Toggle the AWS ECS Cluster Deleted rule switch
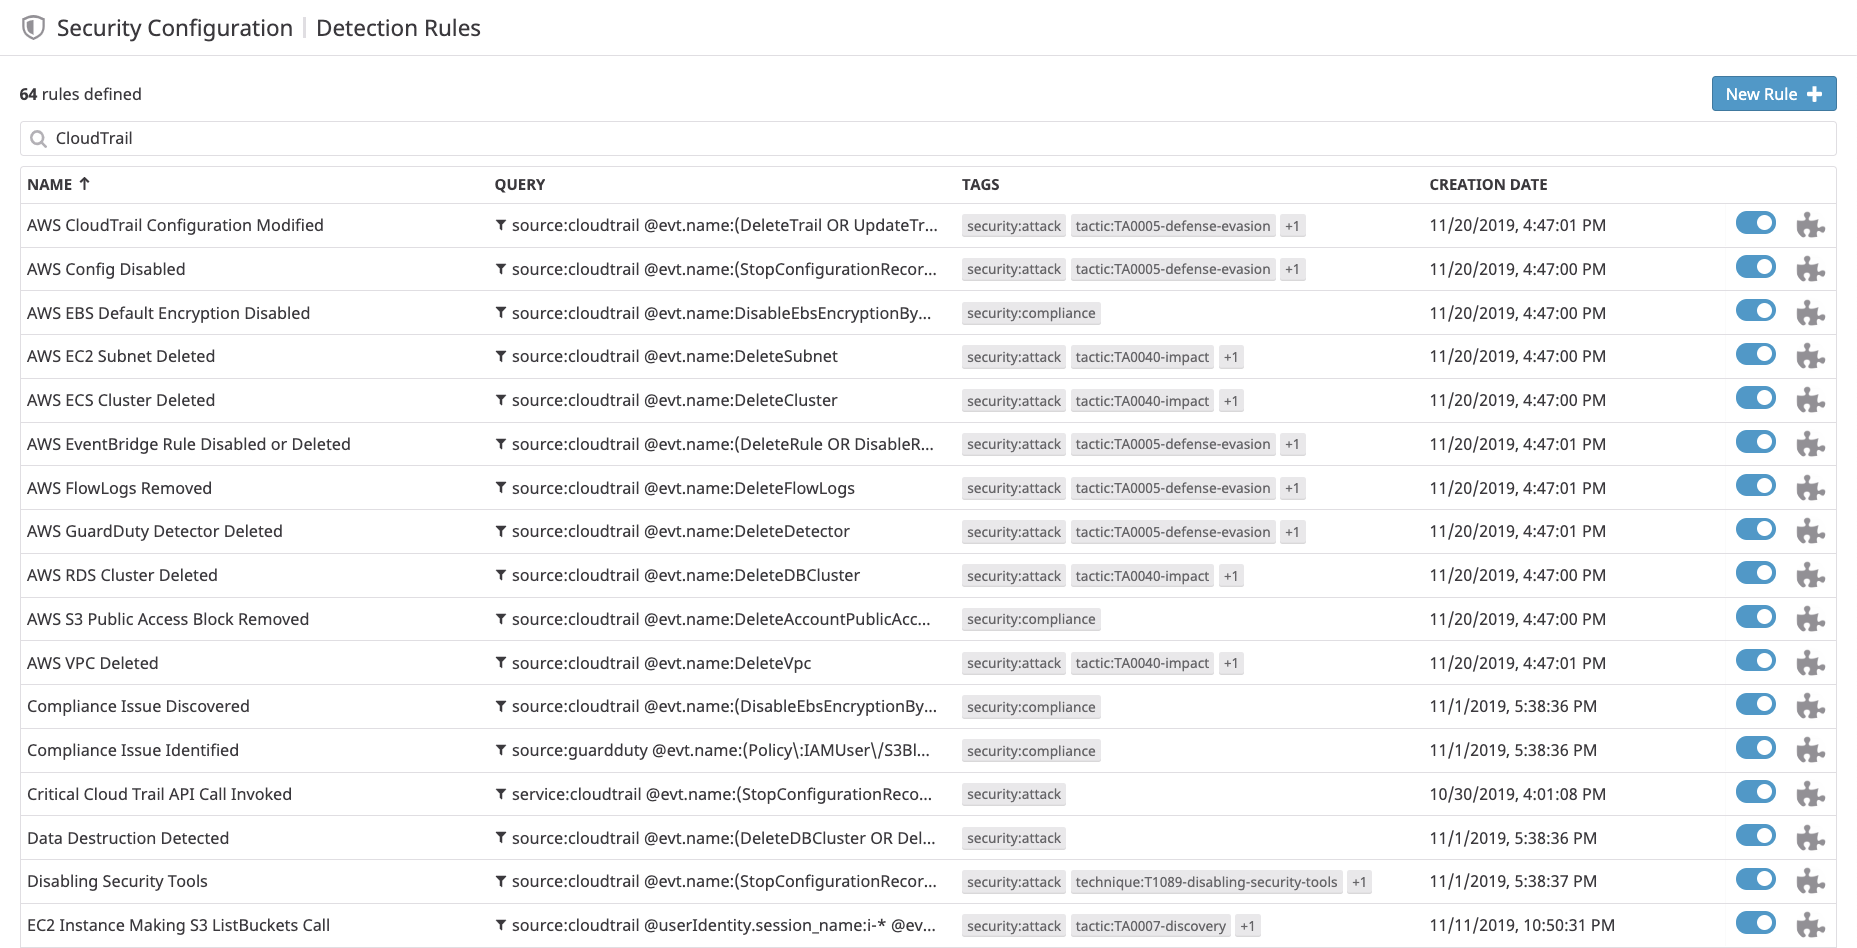 click(1755, 398)
